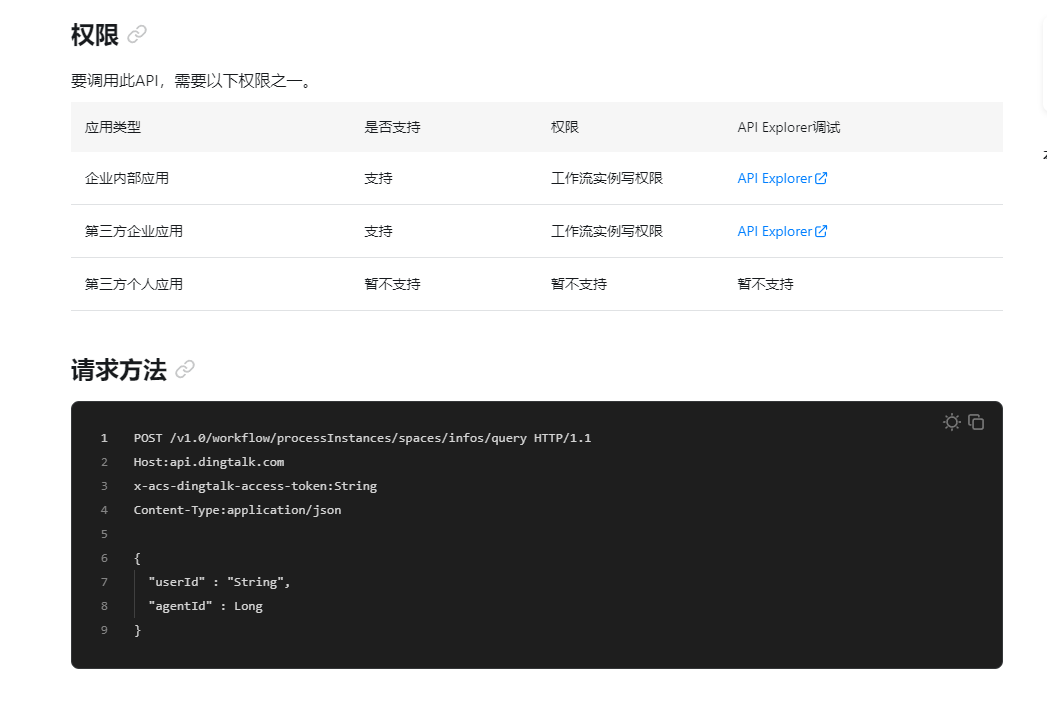The height and width of the screenshot is (716, 1047).
Task: Click the Host:api.dingtalk.com code line
Action: [x=208, y=462]
